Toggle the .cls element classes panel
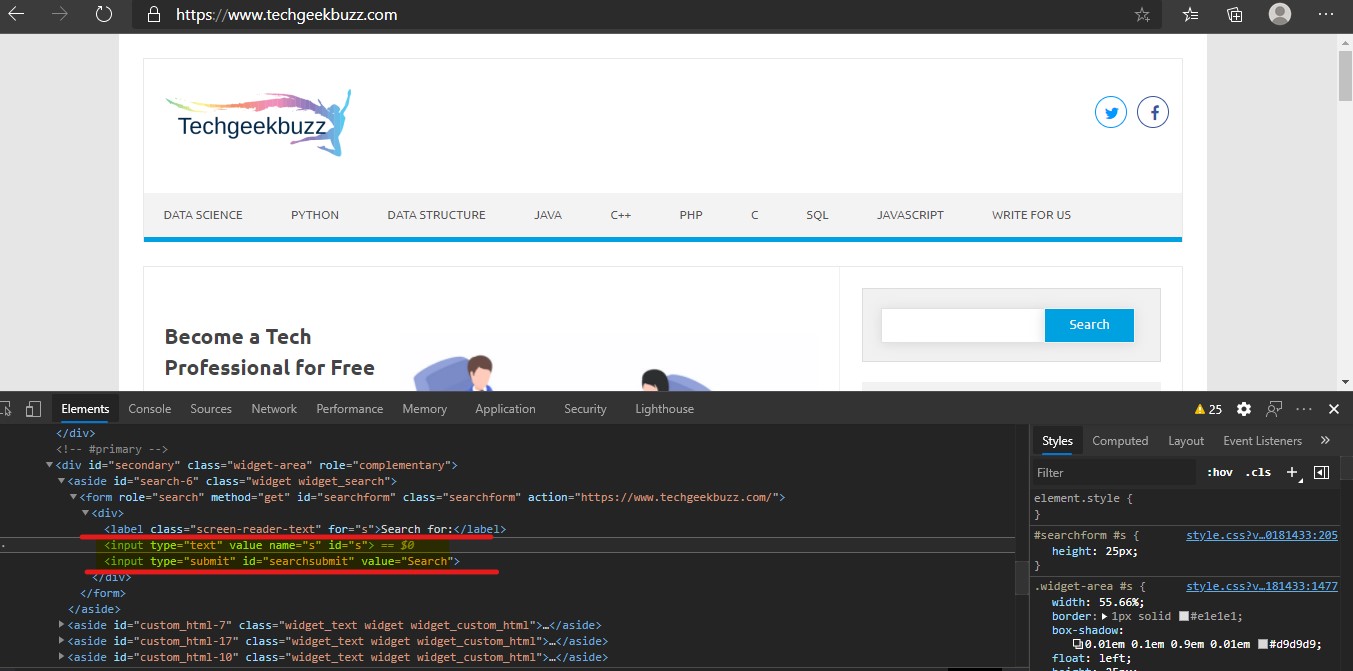The image size is (1353, 671). coord(1258,472)
